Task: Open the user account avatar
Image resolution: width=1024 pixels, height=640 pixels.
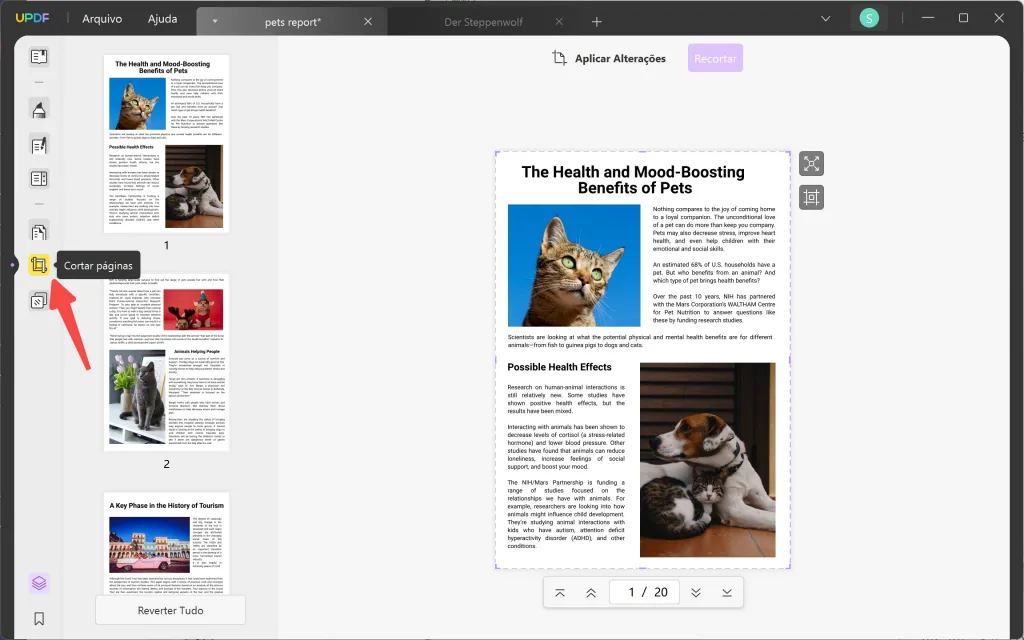Action: (x=868, y=17)
